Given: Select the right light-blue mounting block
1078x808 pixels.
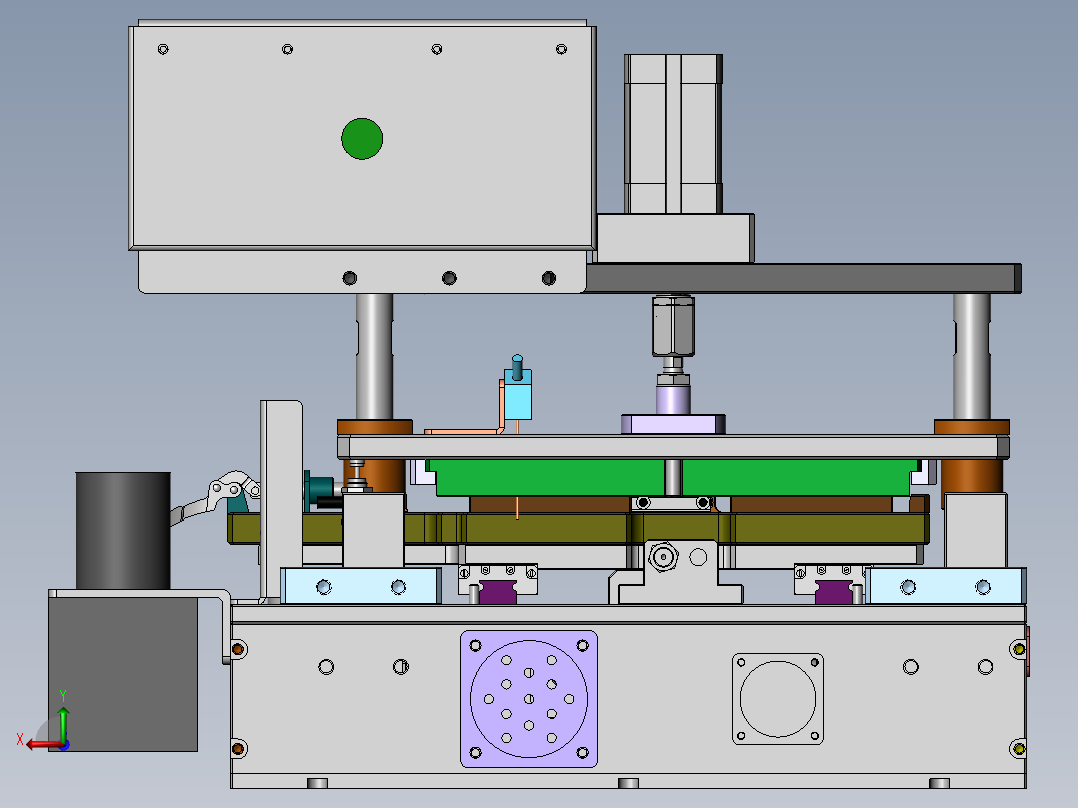Looking at the screenshot, I should coord(946,587).
